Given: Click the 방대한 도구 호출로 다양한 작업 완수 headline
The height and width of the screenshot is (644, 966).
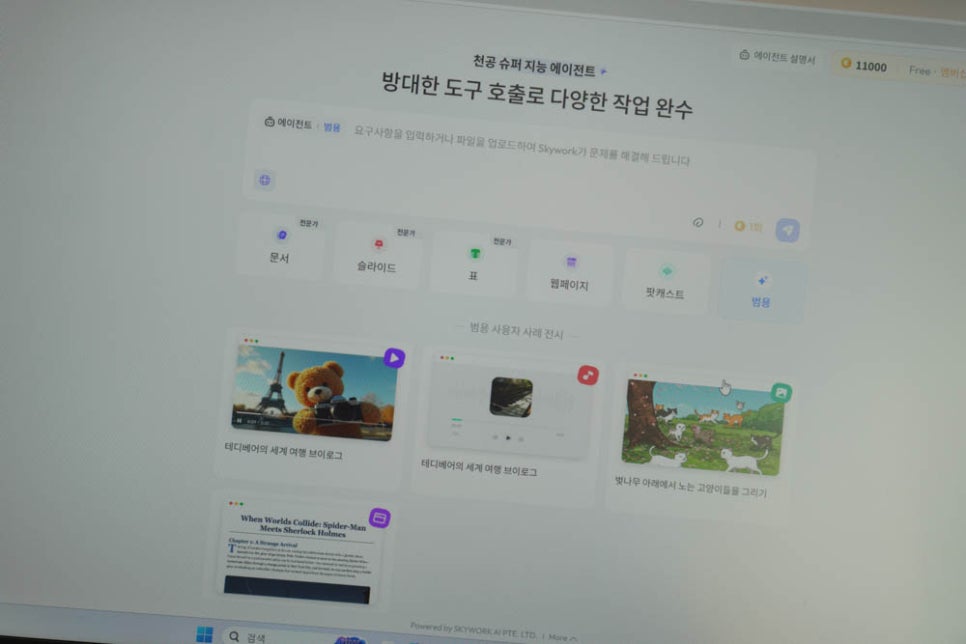Looking at the screenshot, I should [x=537, y=95].
